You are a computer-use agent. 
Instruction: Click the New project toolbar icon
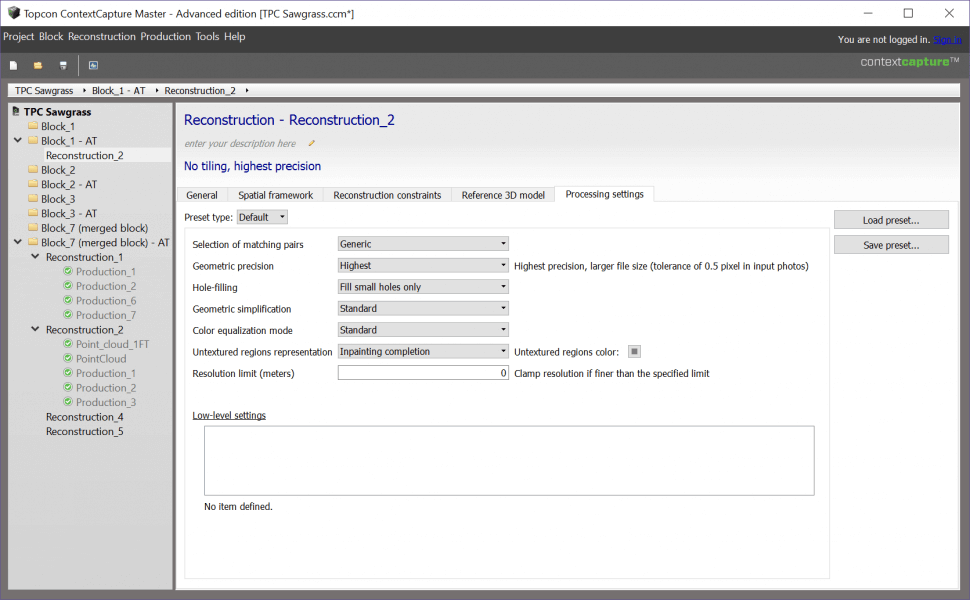[x=14, y=66]
